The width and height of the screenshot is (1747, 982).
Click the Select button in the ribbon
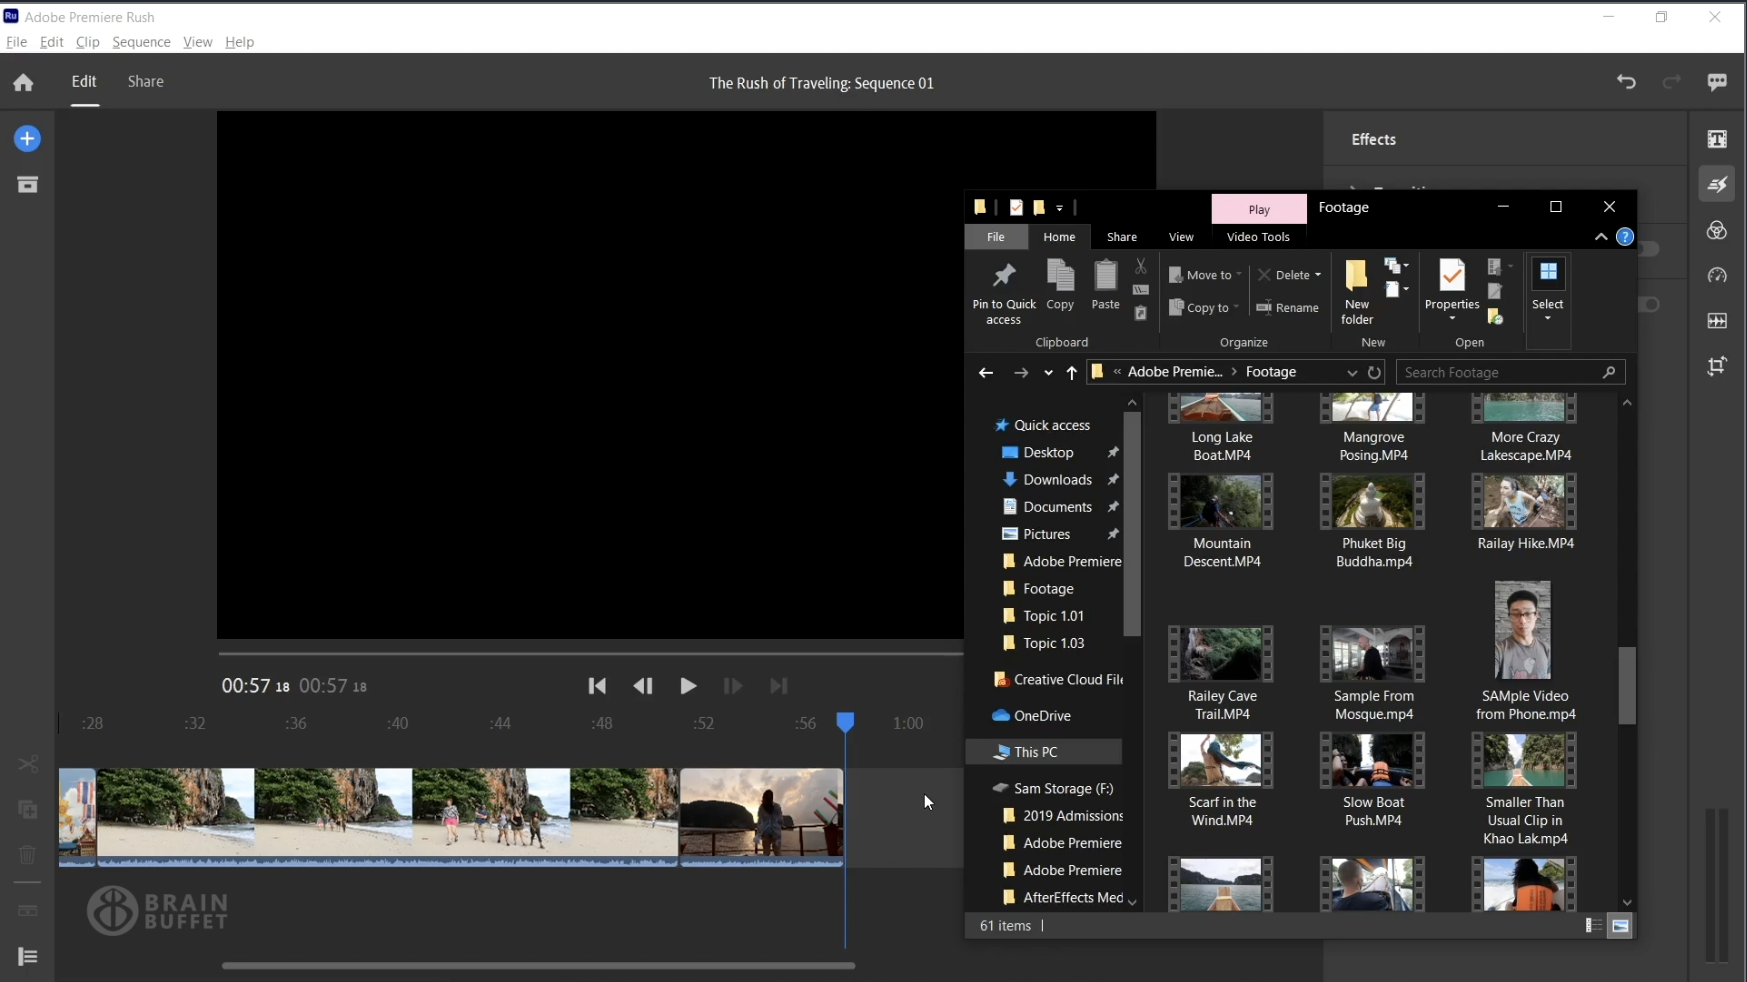click(1549, 290)
